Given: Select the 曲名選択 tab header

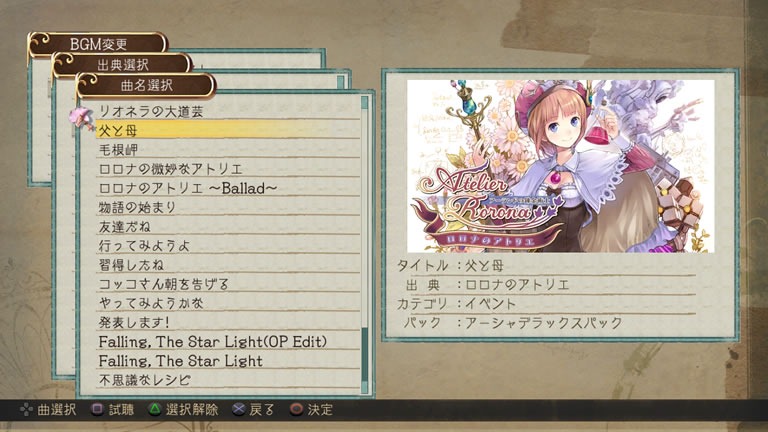Looking at the screenshot, I should click(146, 85).
